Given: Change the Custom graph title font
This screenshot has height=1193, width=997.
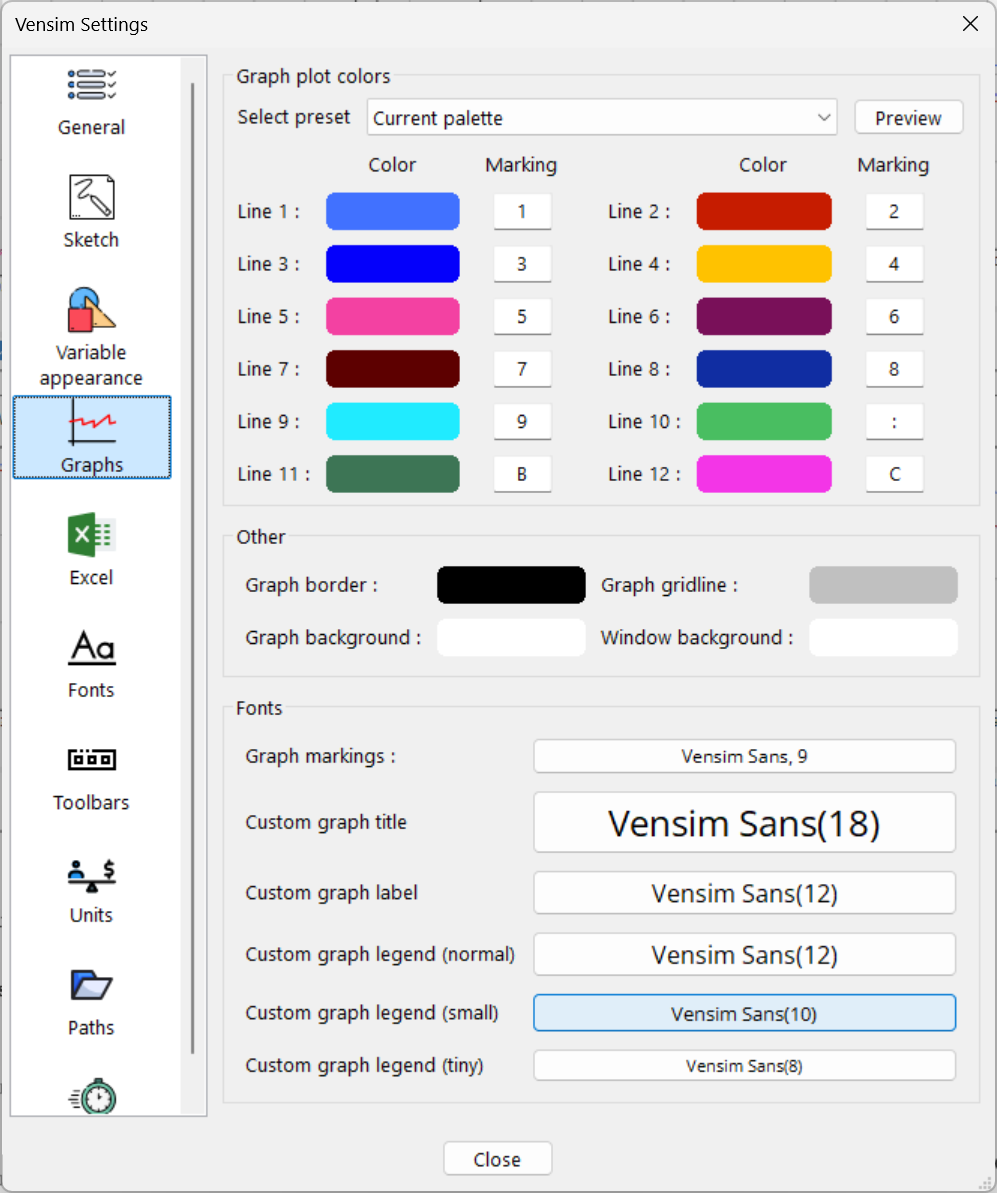Looking at the screenshot, I should [744, 823].
